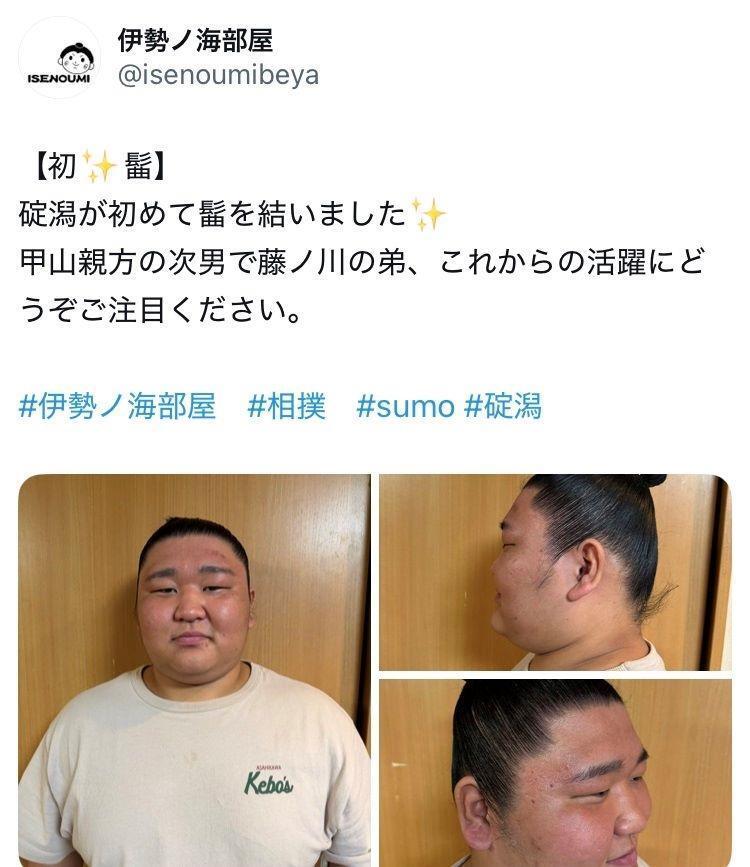
Task: Follow the #sumo hashtag
Action: pos(405,406)
